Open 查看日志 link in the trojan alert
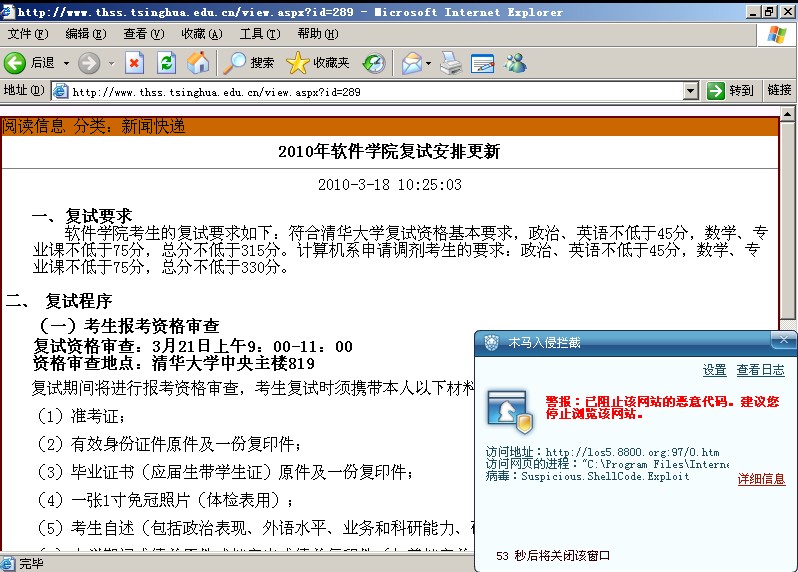The height and width of the screenshot is (572, 798). 760,370
